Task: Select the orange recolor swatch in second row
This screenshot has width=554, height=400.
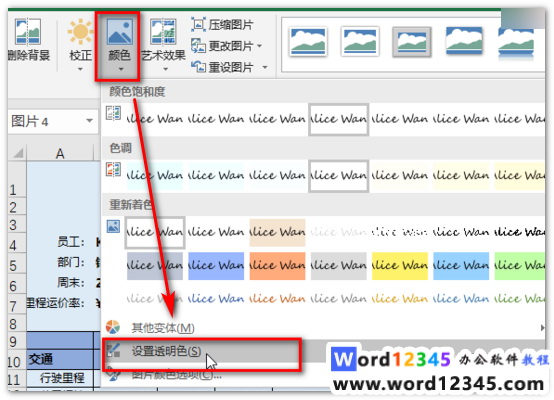Action: [x=277, y=266]
